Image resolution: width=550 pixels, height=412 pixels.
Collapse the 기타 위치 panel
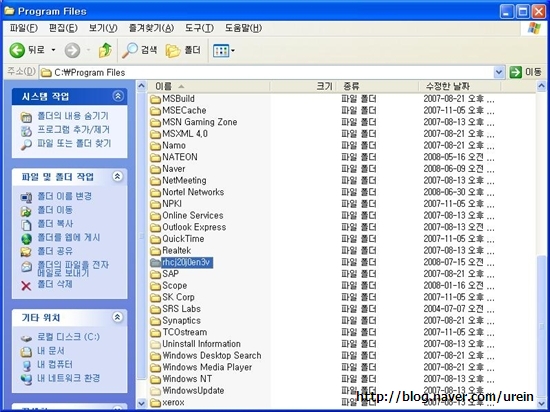(118, 317)
